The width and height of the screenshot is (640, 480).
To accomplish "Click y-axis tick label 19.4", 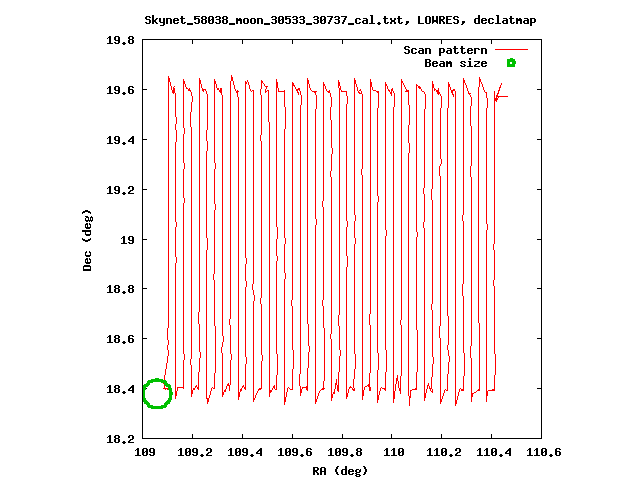I will coord(120,140).
